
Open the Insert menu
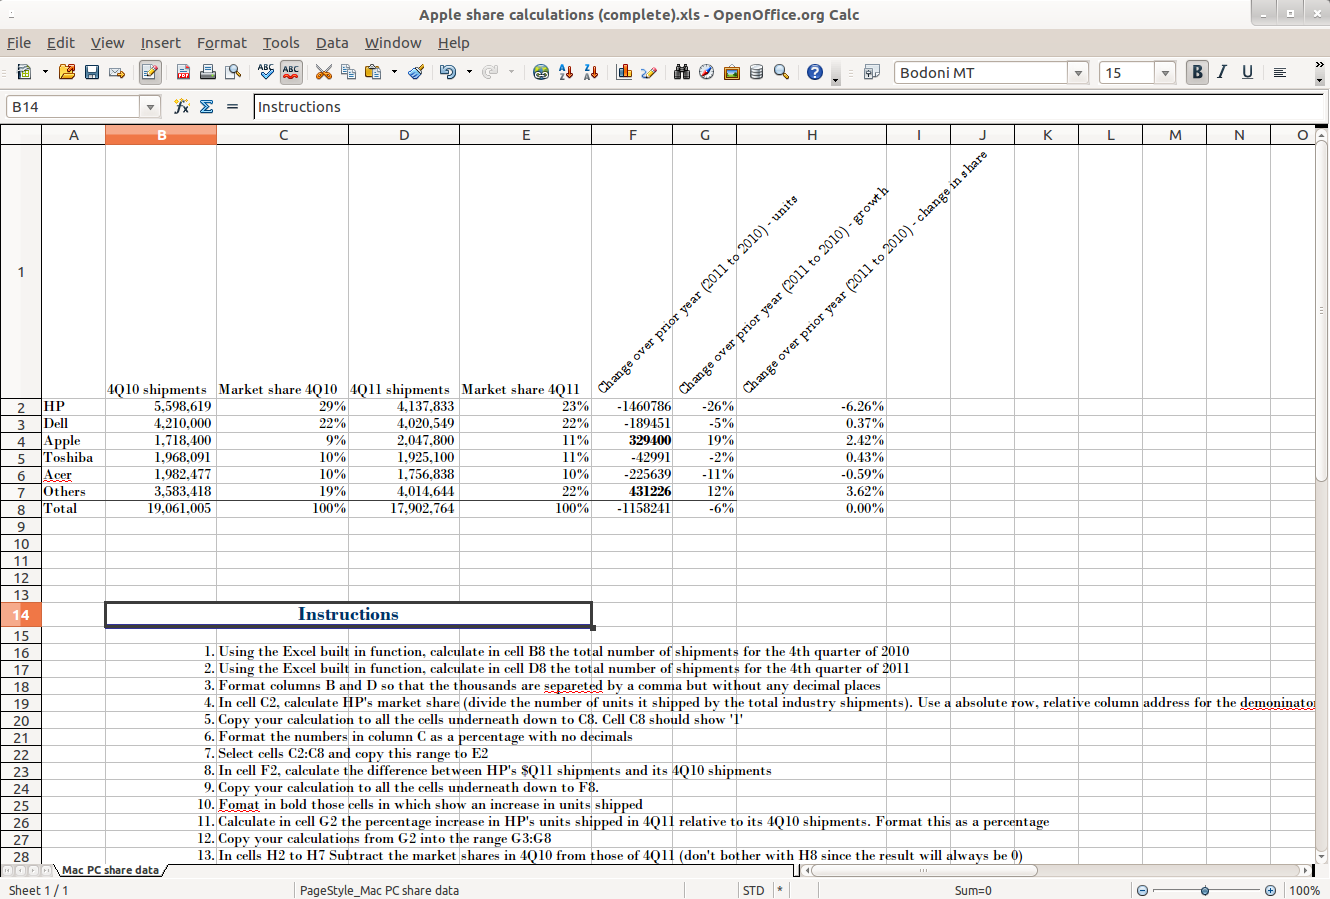point(160,43)
